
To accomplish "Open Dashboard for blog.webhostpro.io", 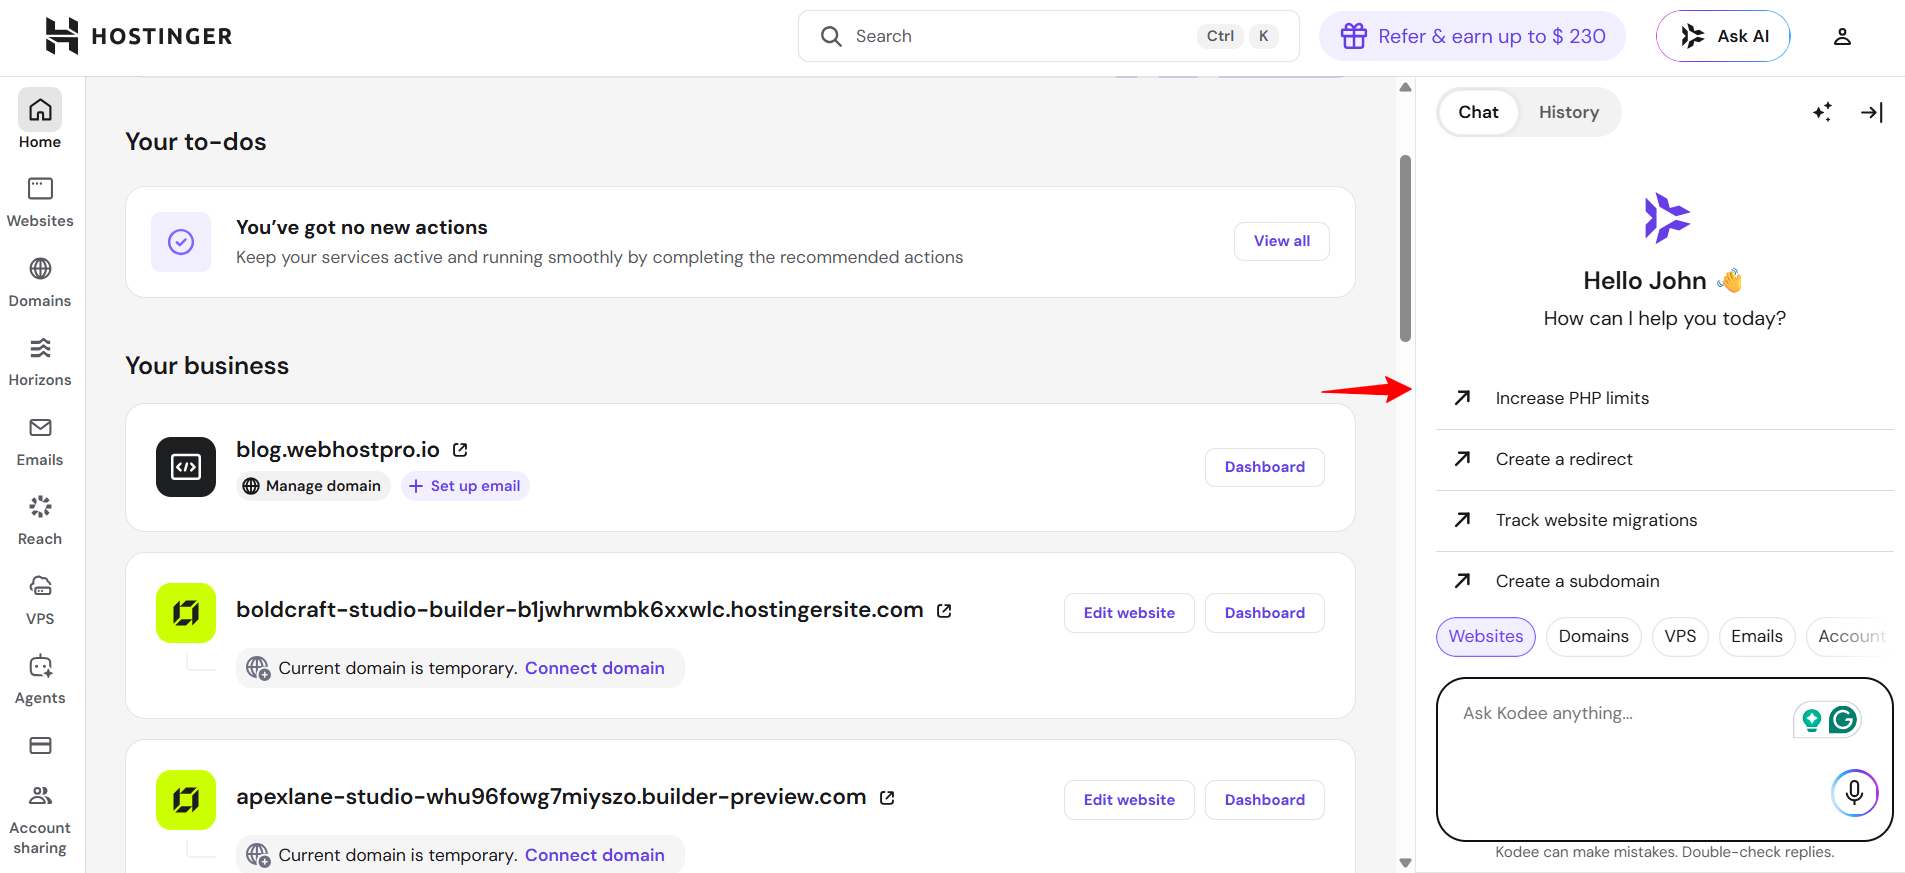I will point(1265,467).
